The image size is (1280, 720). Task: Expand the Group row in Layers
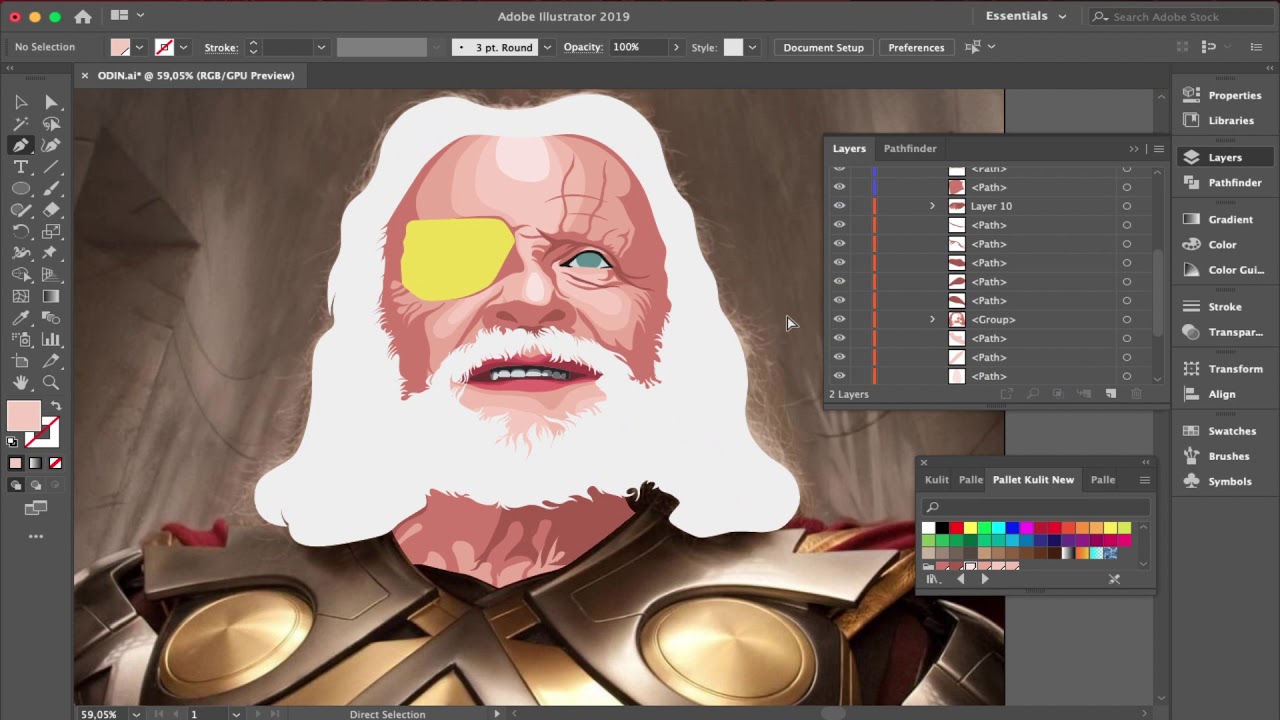(x=932, y=319)
